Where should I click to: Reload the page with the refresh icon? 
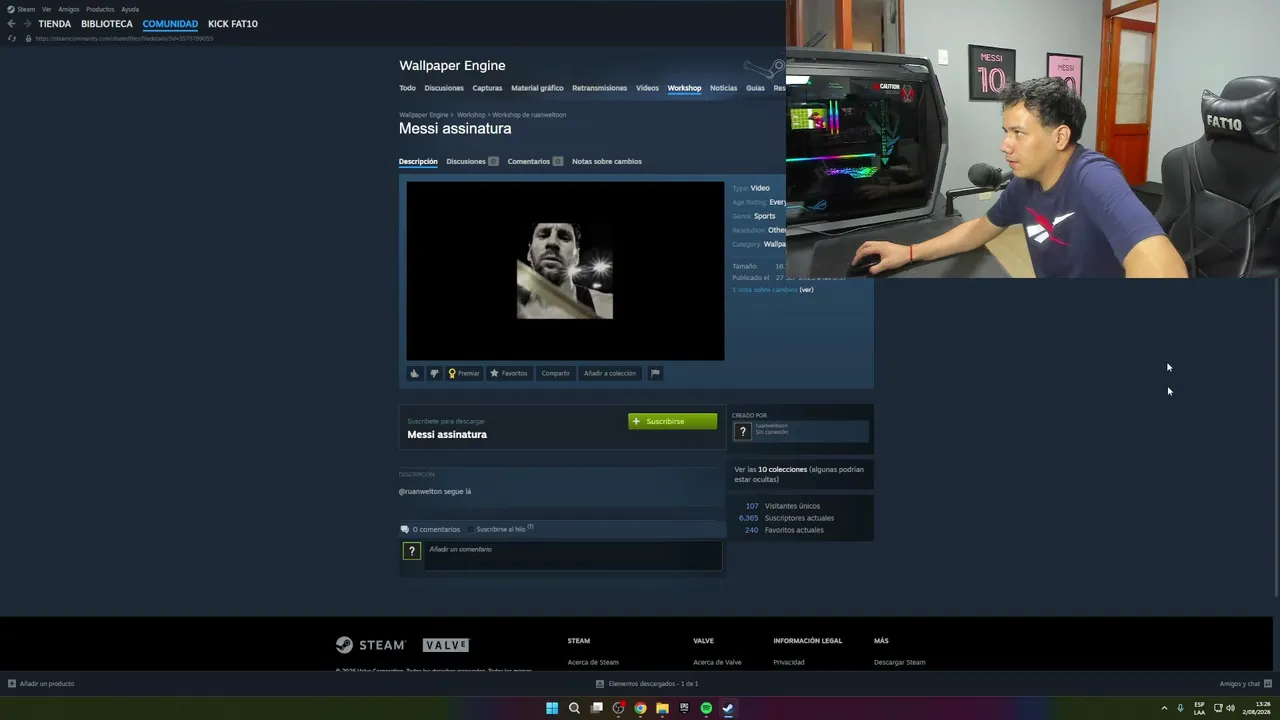[x=12, y=38]
